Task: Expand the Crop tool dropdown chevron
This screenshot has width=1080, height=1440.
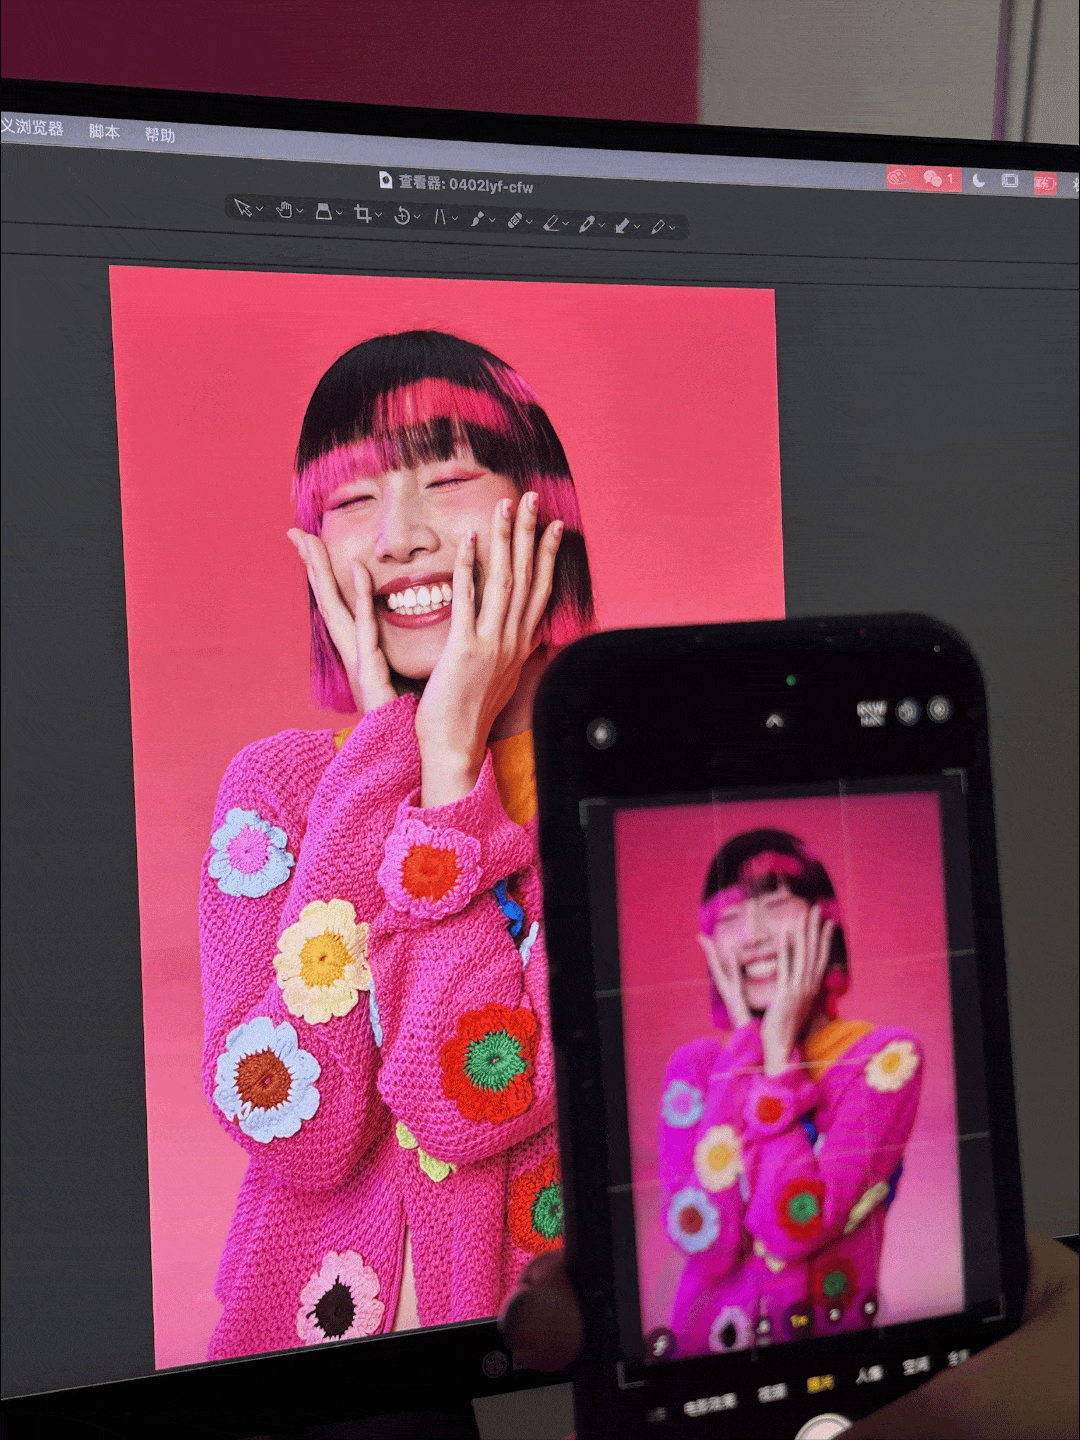Action: point(379,215)
